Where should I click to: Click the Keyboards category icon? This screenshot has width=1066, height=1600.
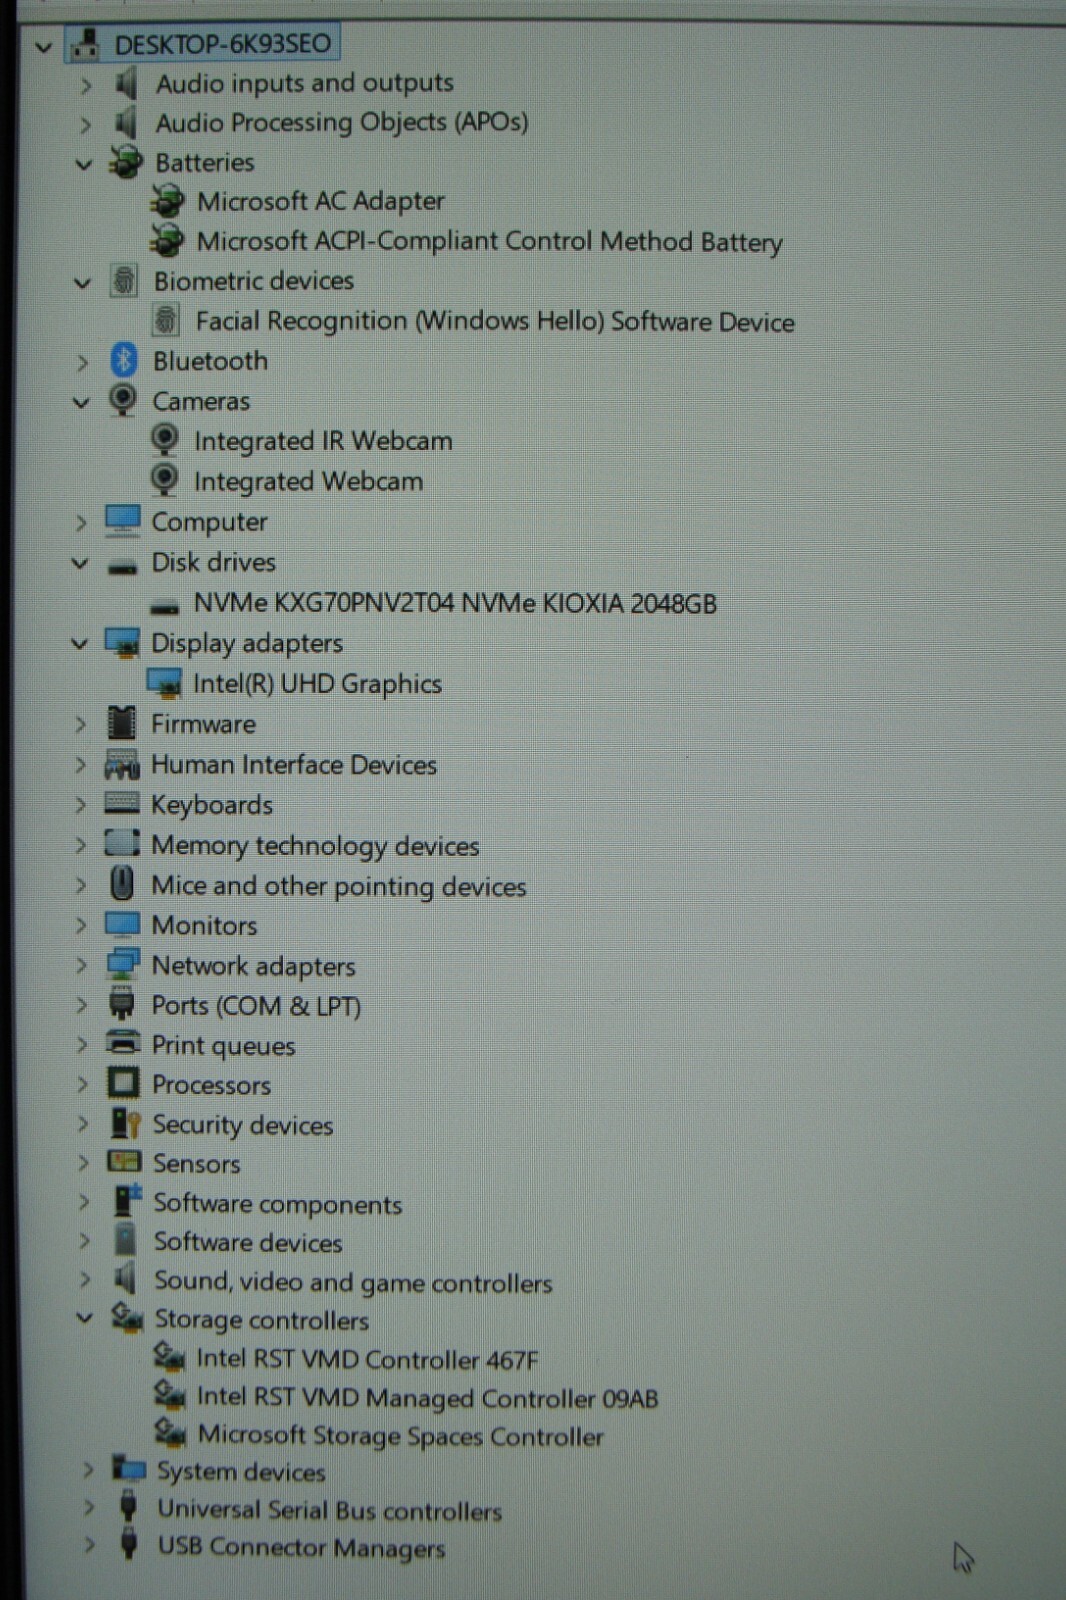122,803
